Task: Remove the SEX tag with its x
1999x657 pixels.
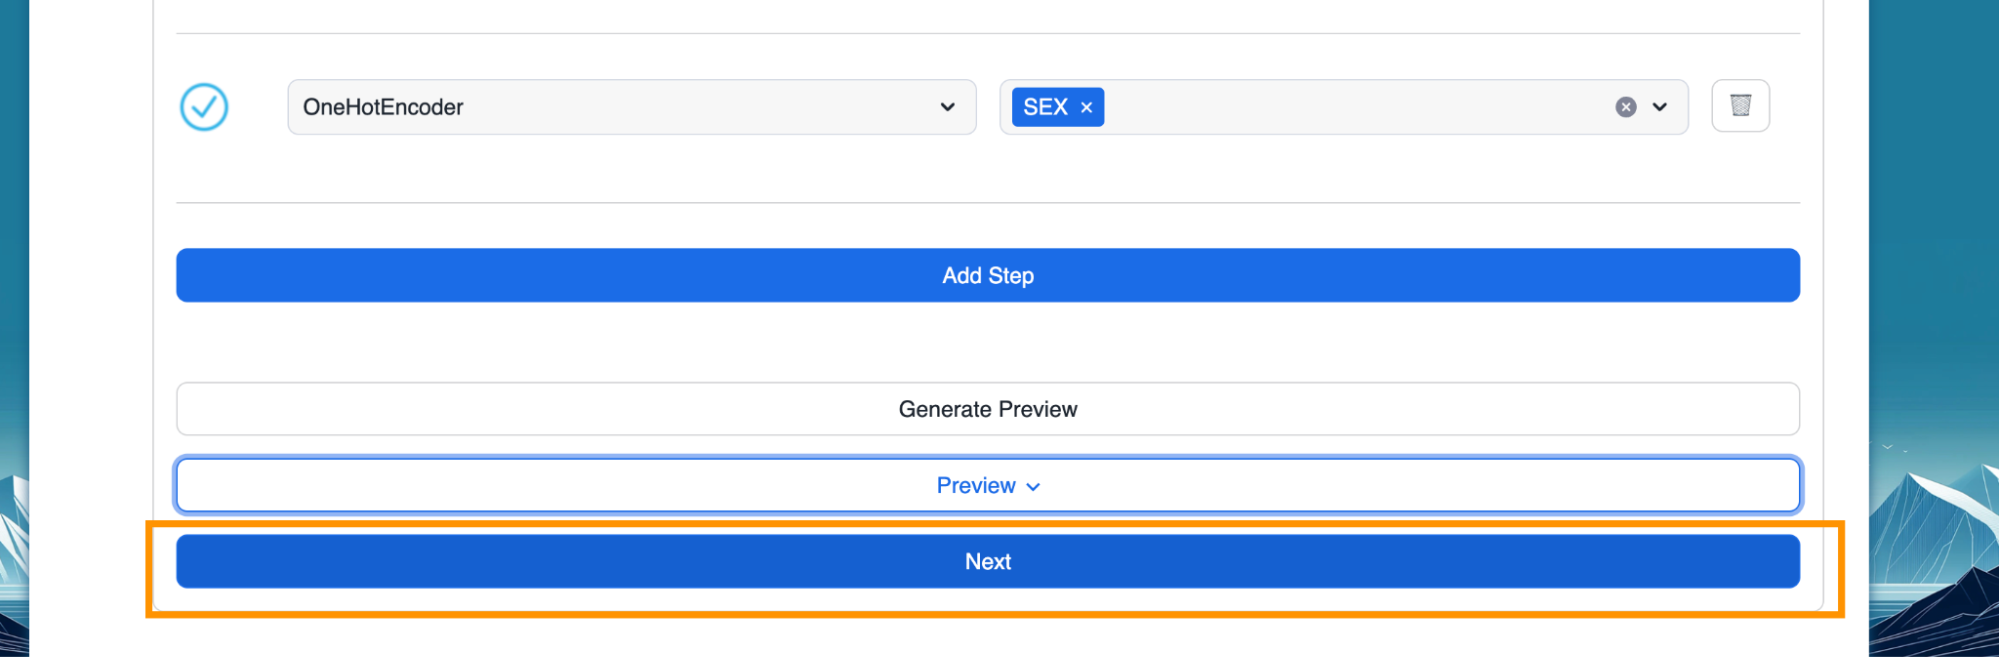Action: click(1087, 108)
